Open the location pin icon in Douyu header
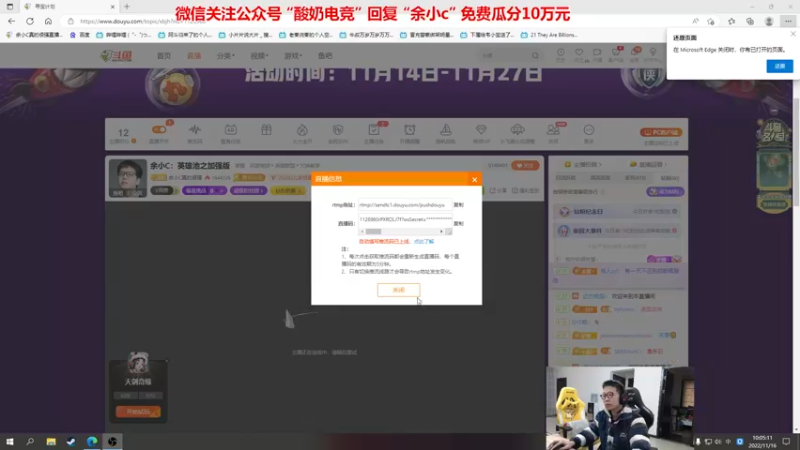 point(653,53)
